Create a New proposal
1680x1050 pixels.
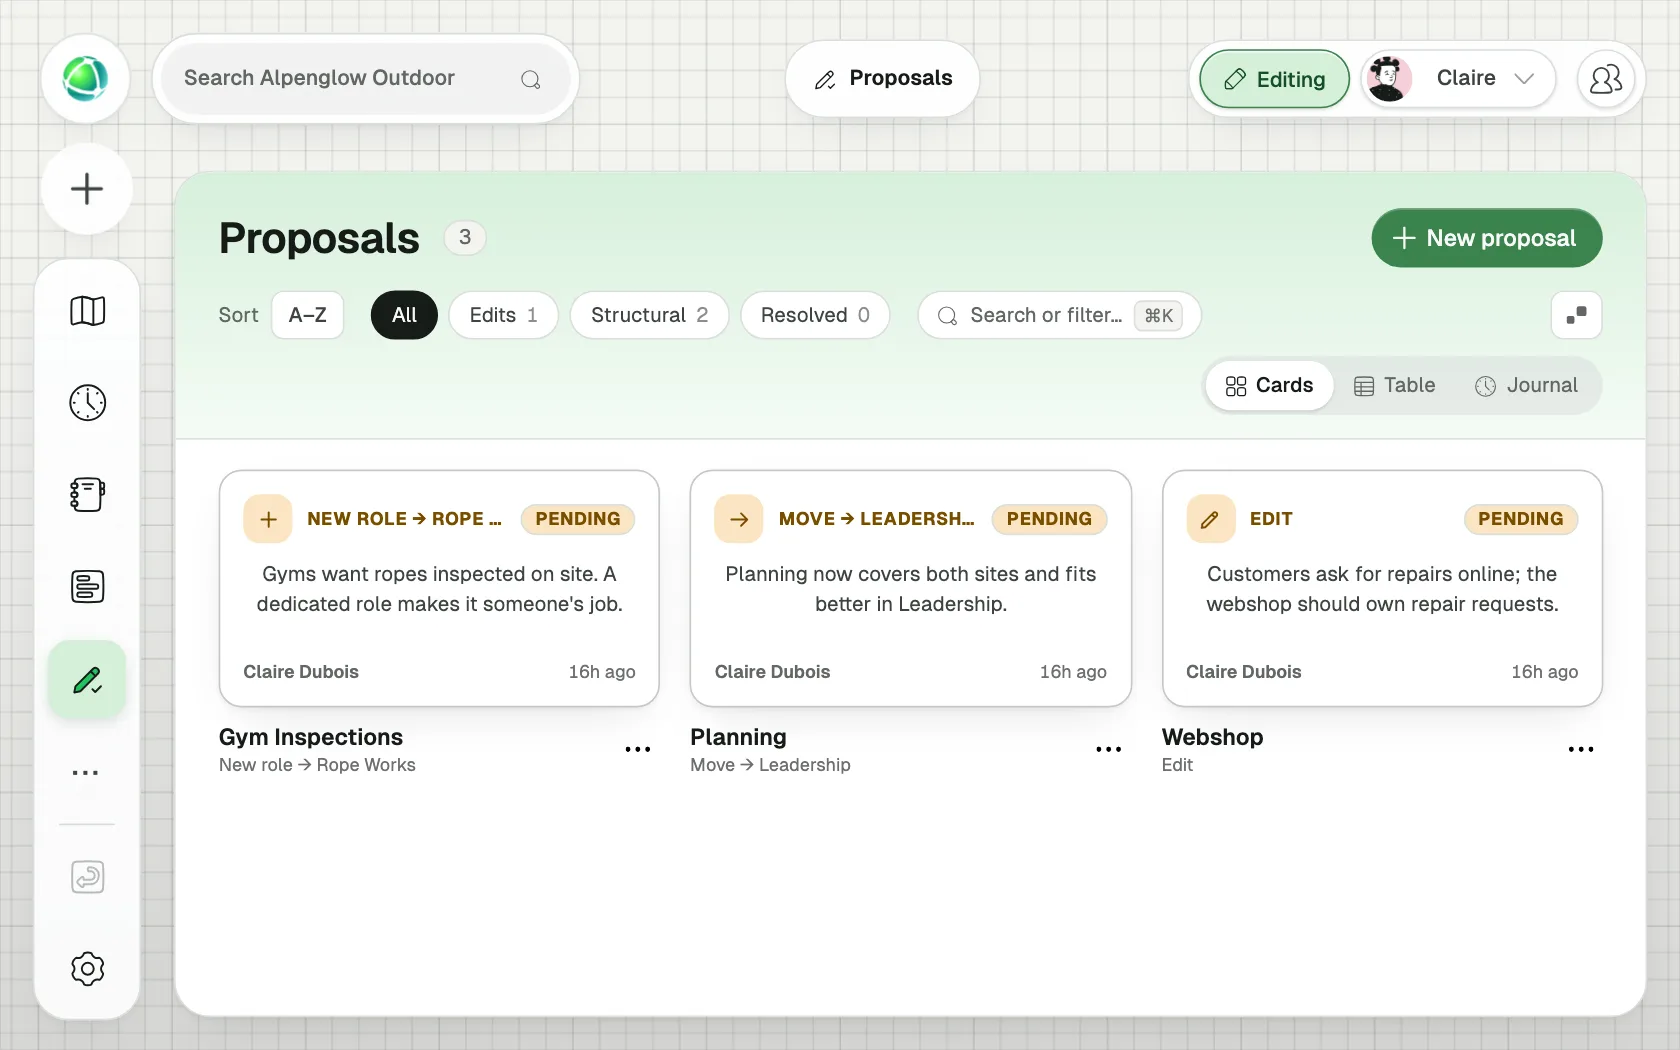1487,238
